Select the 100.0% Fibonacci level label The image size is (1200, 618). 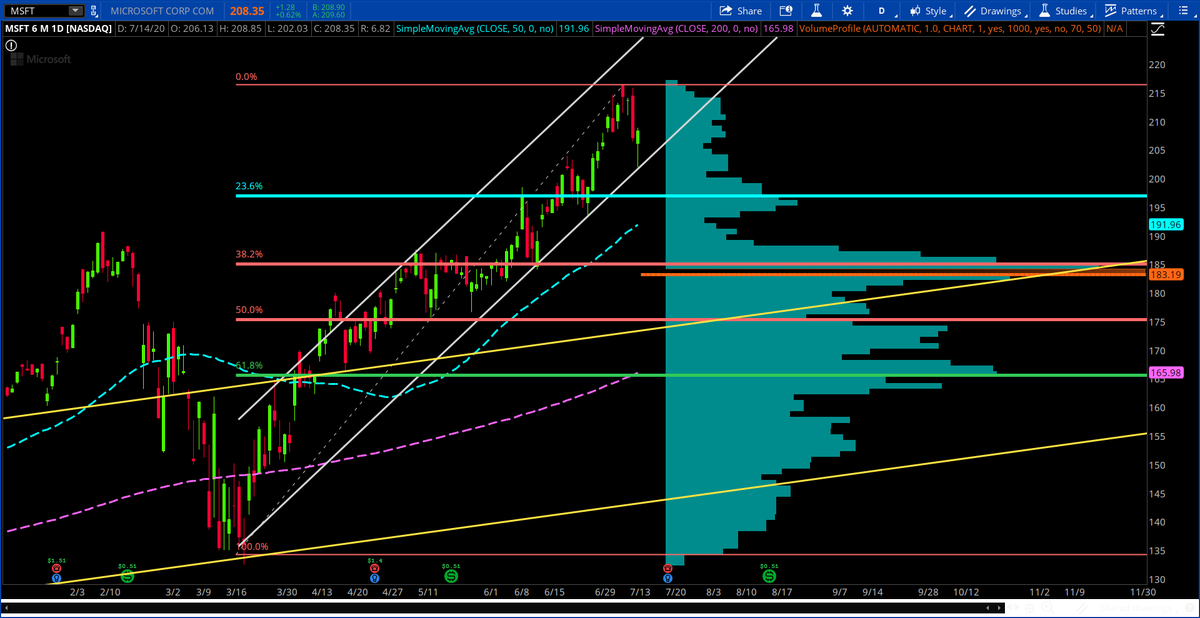tap(251, 547)
